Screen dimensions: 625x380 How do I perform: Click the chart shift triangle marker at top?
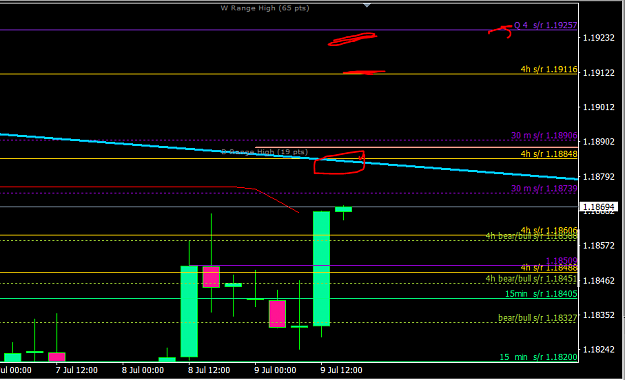pyautogui.click(x=367, y=5)
